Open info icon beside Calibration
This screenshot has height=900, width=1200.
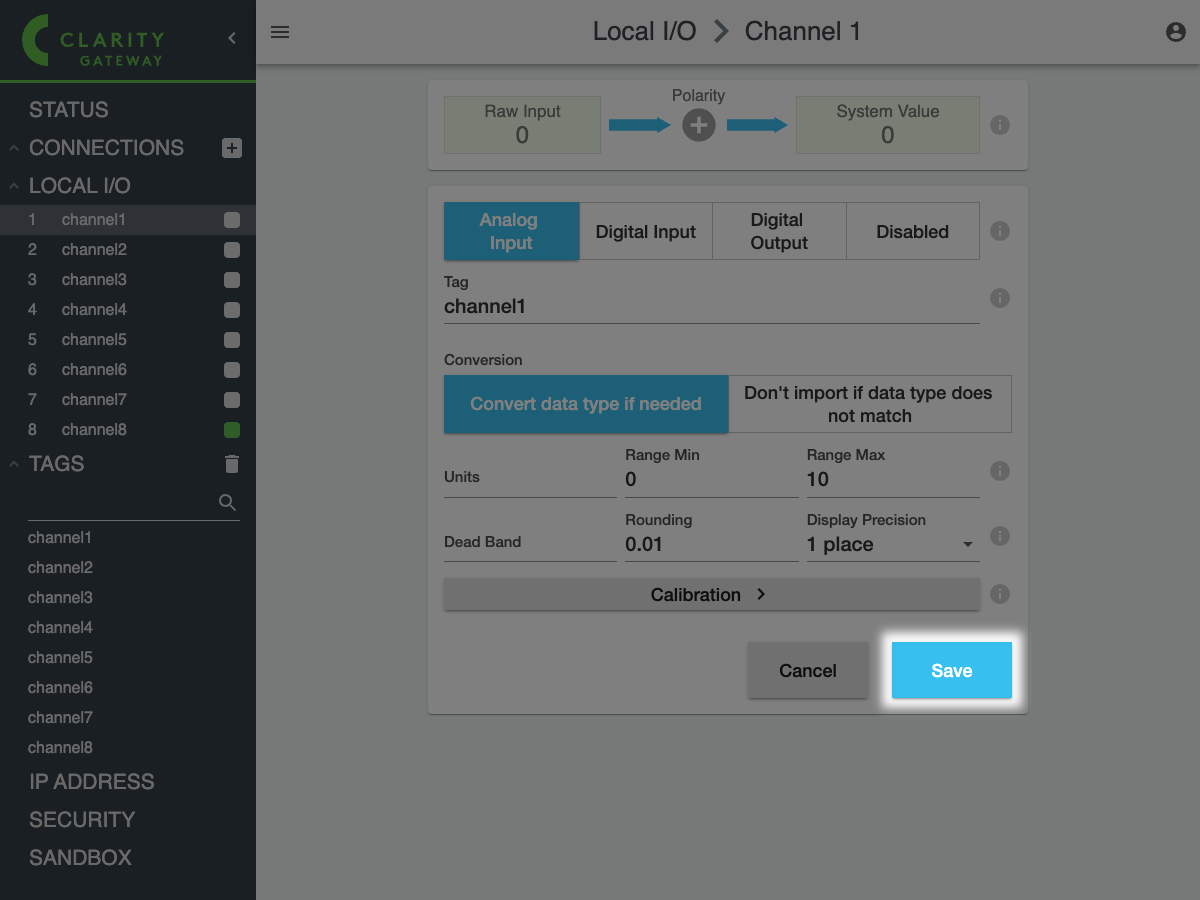coord(999,594)
